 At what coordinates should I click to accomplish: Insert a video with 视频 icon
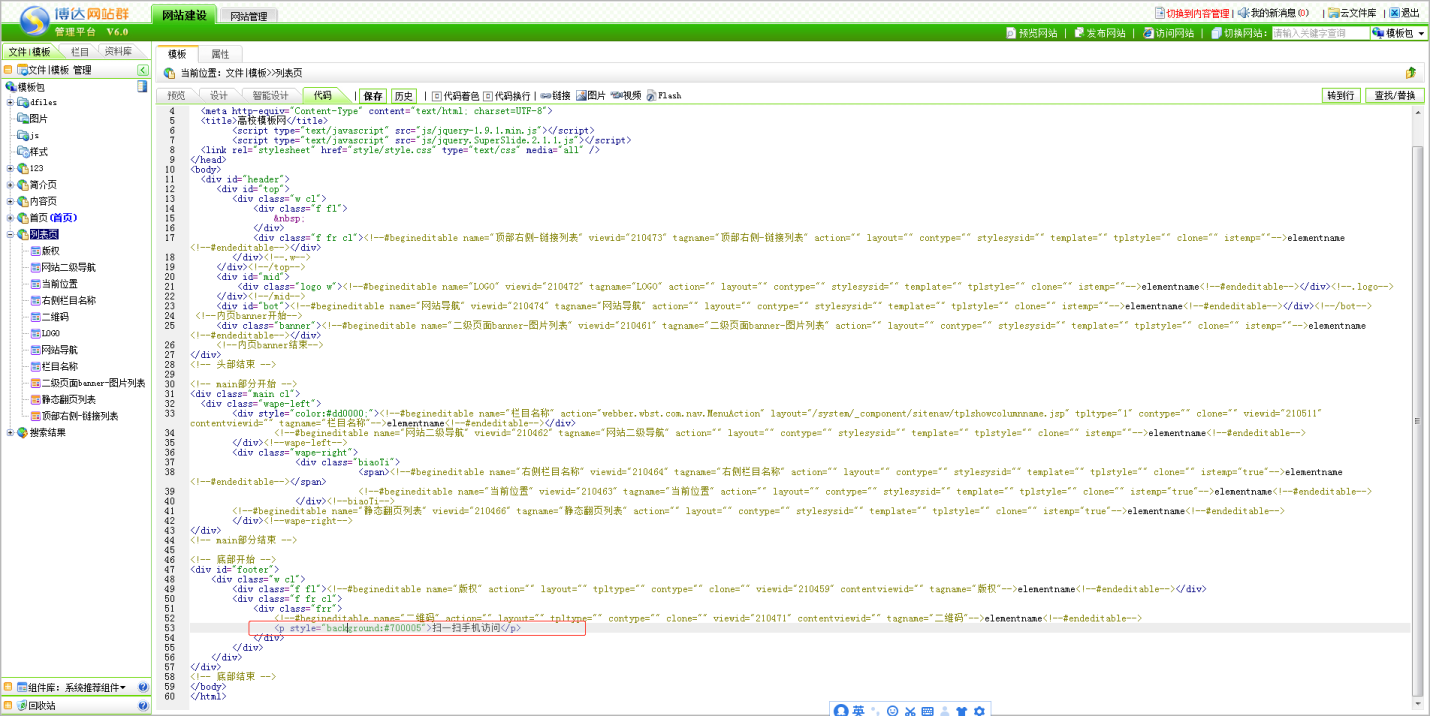pos(626,96)
